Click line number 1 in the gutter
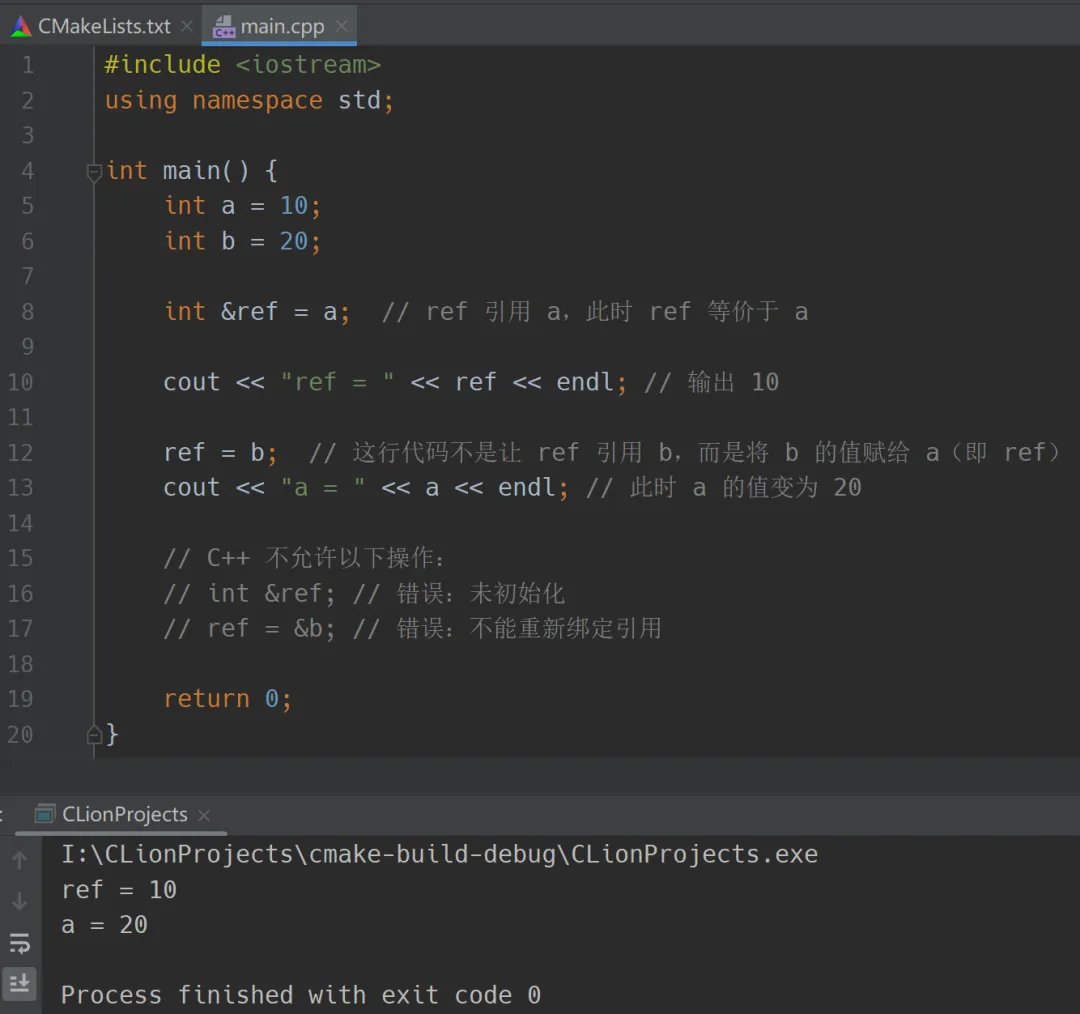This screenshot has width=1080, height=1014. [x=28, y=65]
